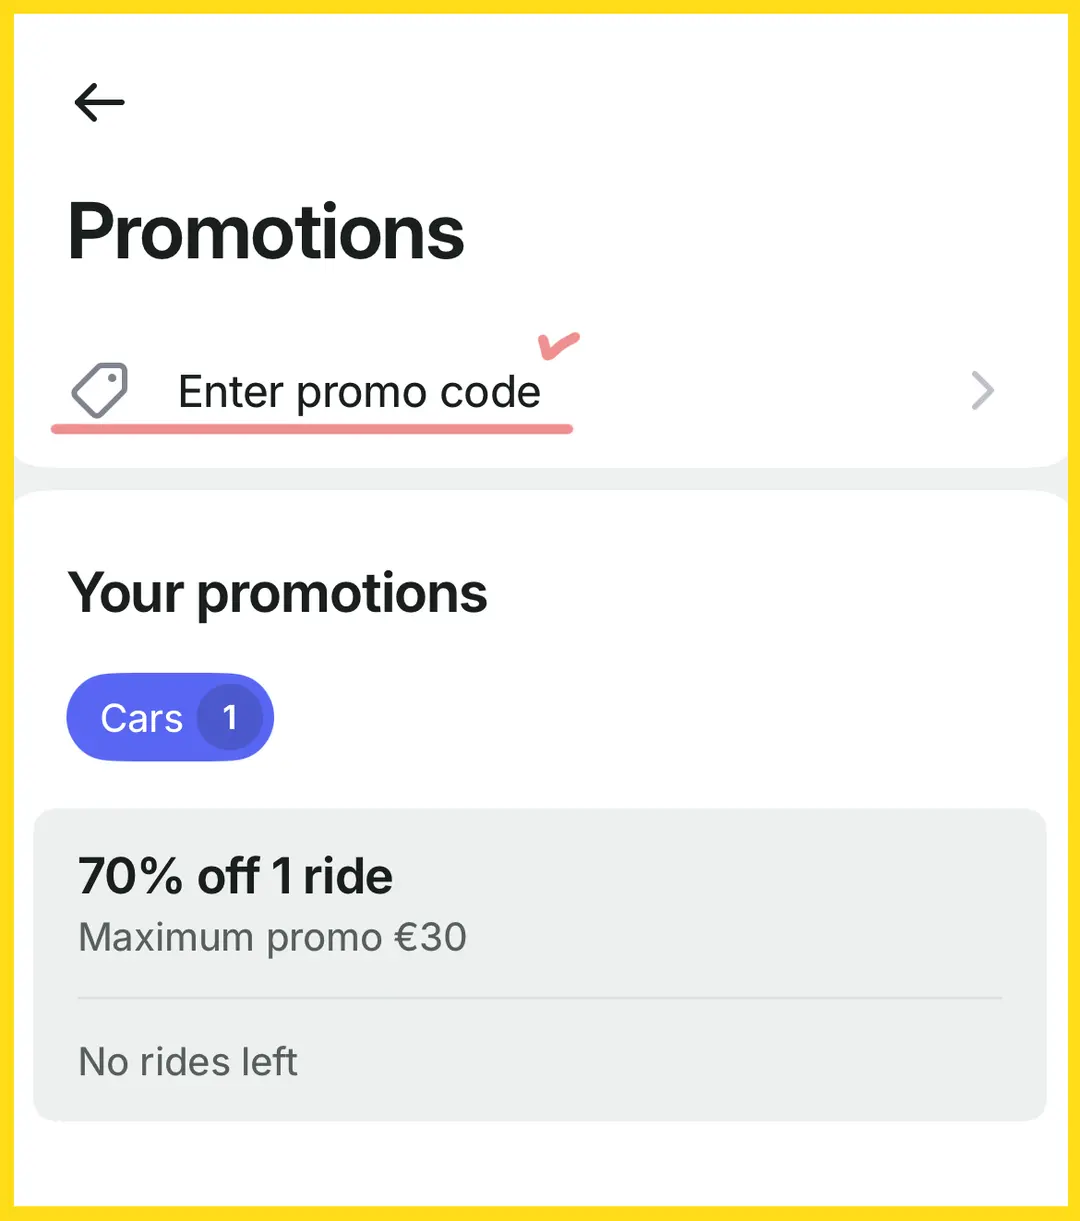
Task: Tap the price tag icon
Action: 100,390
